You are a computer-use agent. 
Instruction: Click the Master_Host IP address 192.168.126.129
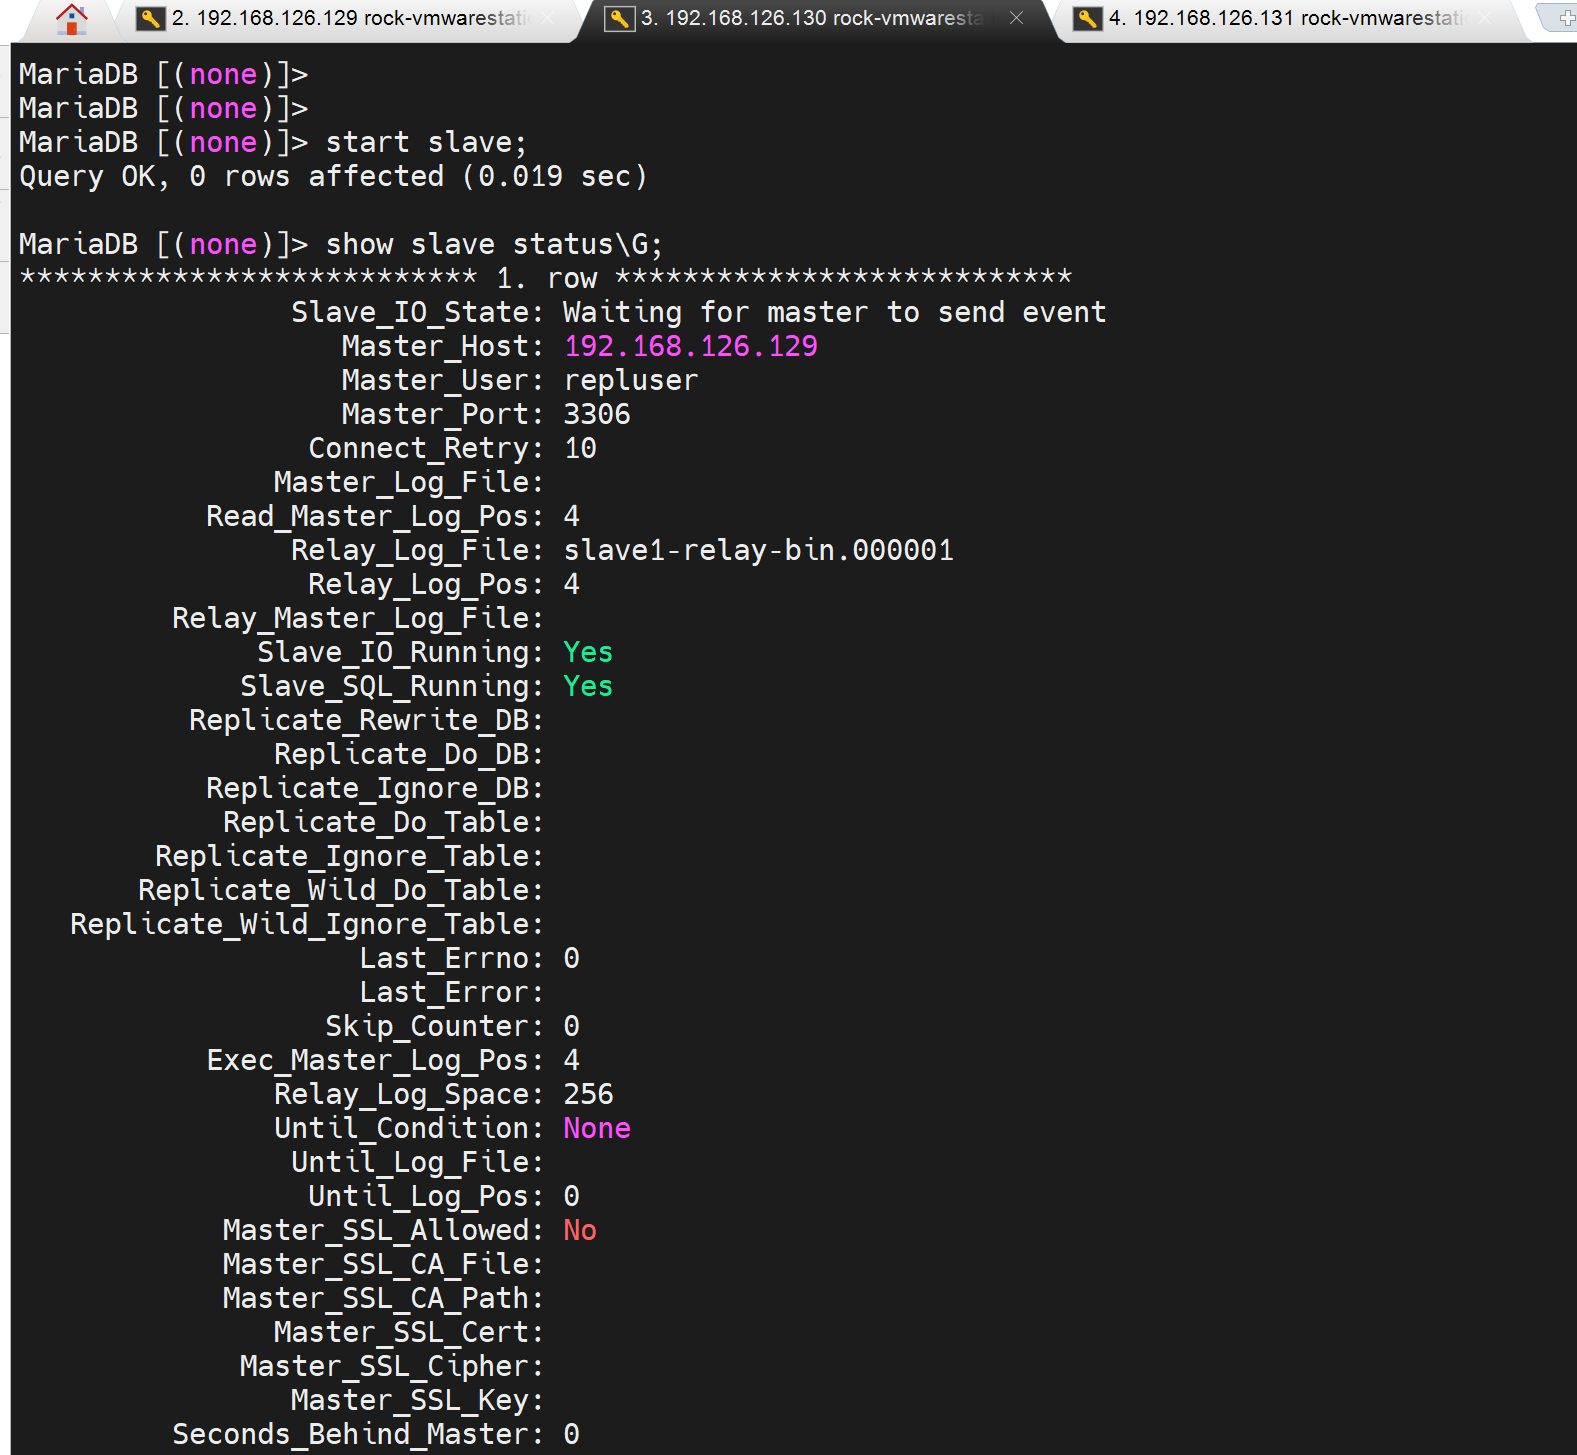pyautogui.click(x=690, y=346)
